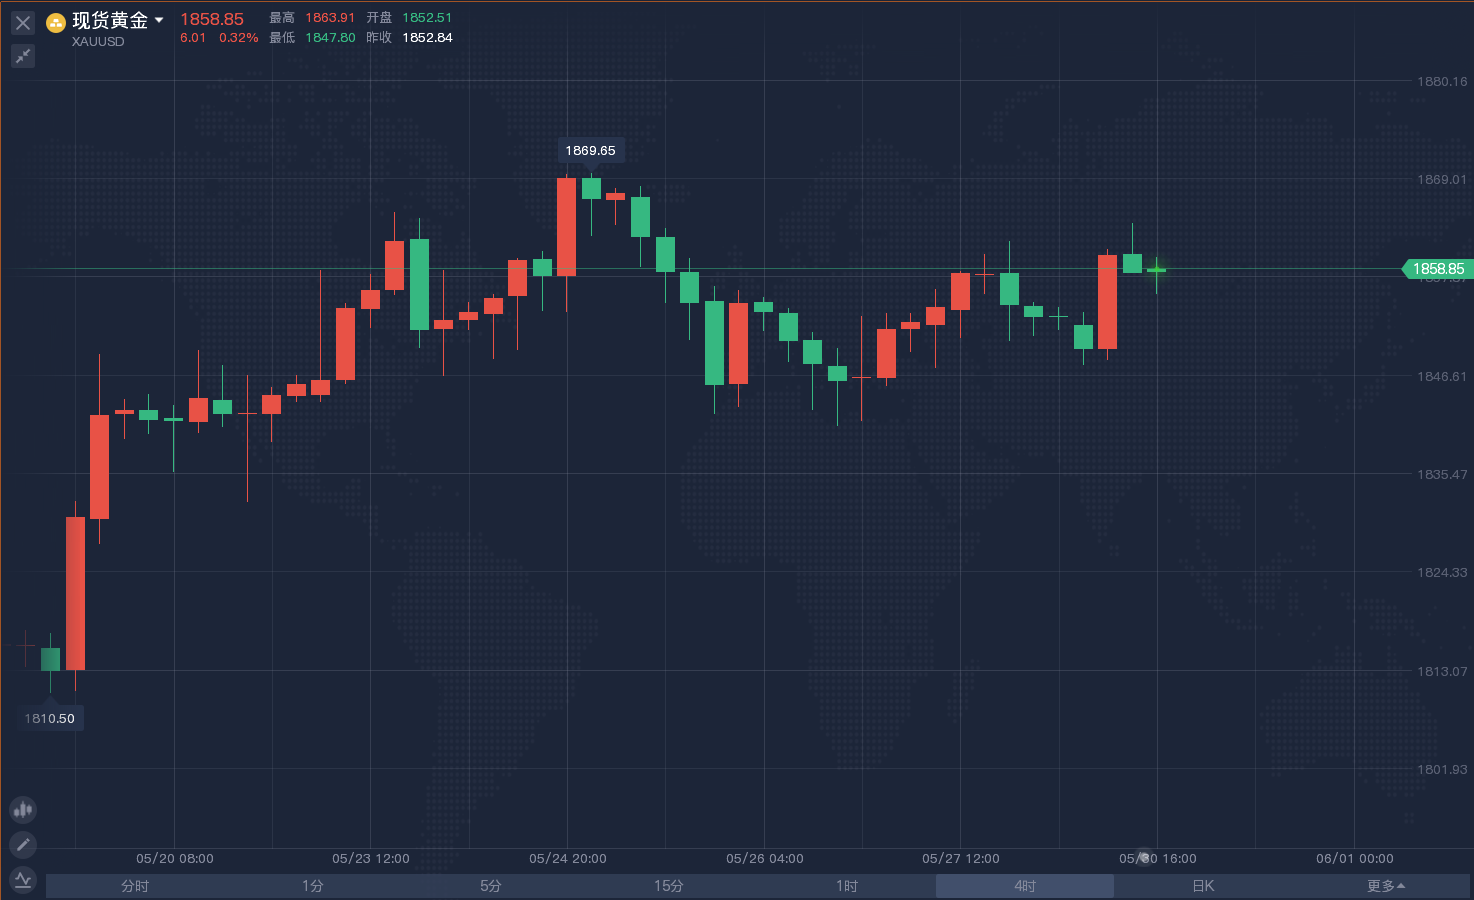Image resolution: width=1474 pixels, height=900 pixels.
Task: Open the technical indicators line icon
Action: point(23,880)
